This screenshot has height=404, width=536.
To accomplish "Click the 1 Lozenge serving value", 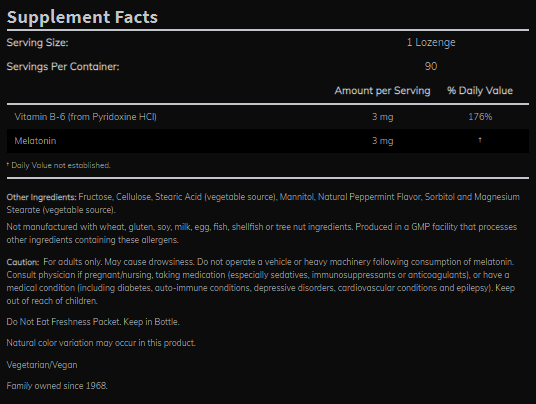I will tap(431, 42).
